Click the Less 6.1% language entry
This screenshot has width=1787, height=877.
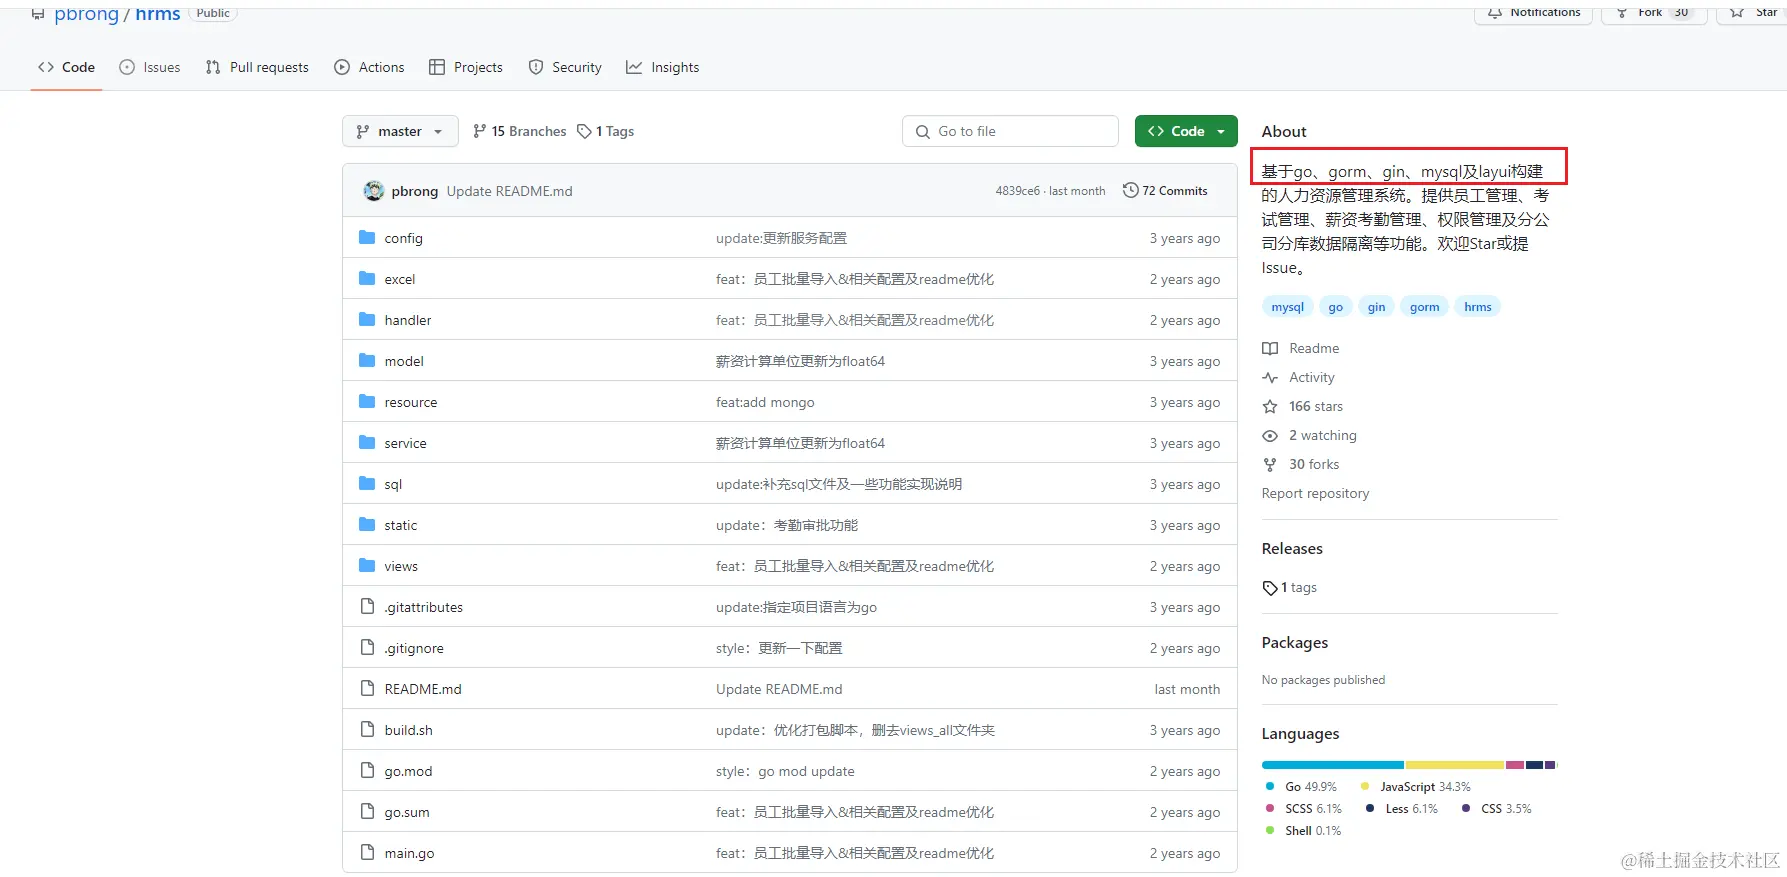(x=1401, y=809)
